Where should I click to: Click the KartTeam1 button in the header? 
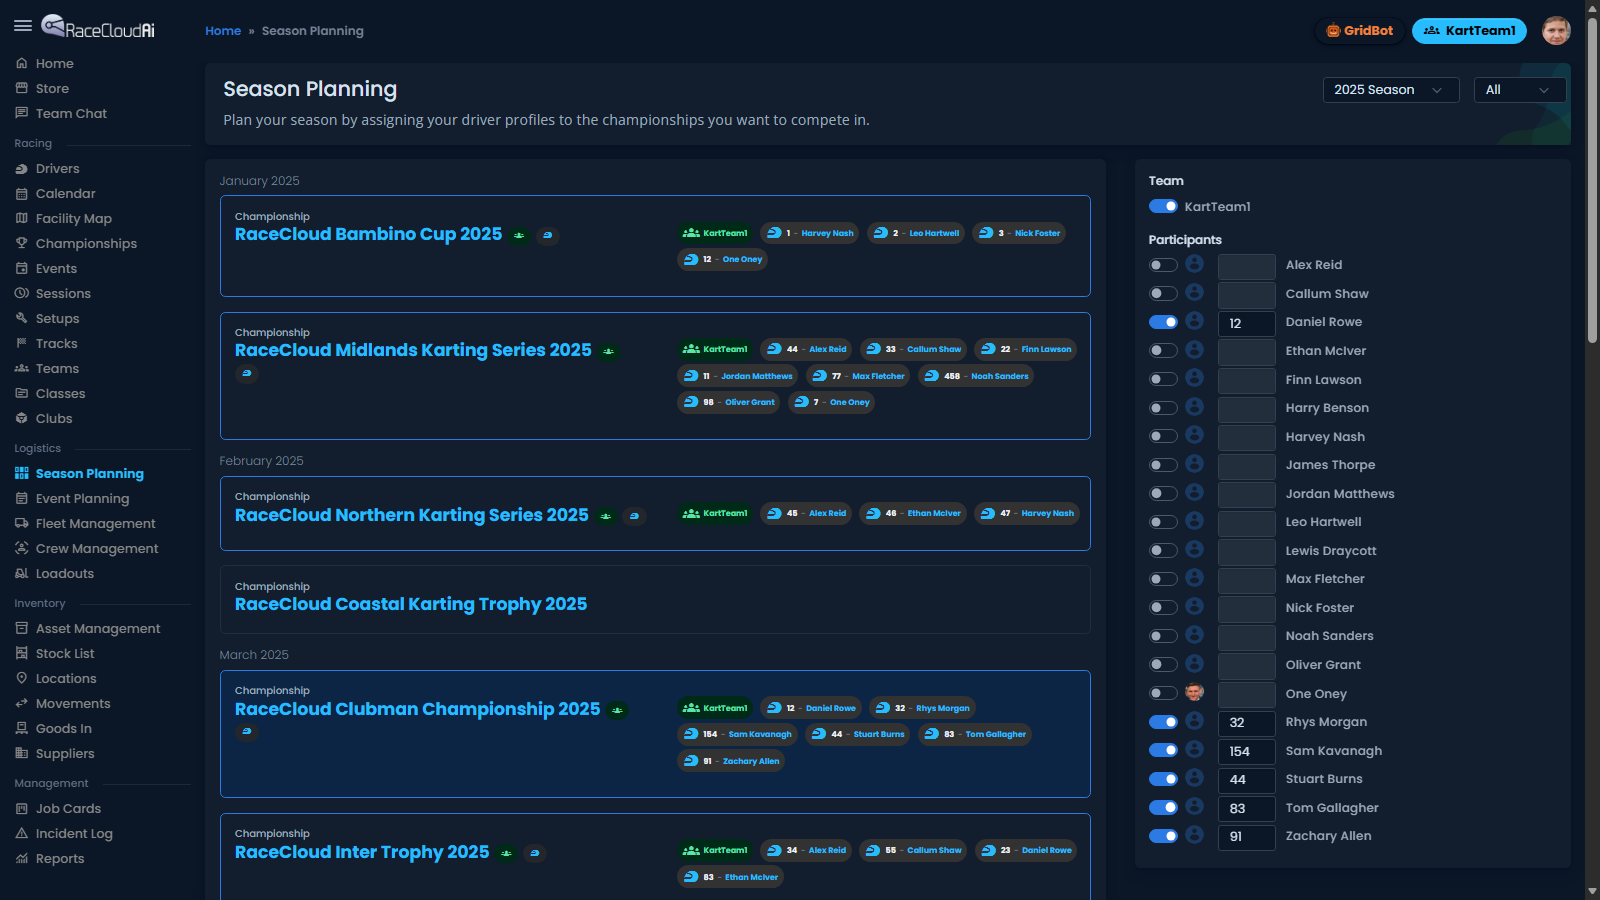(x=1469, y=31)
